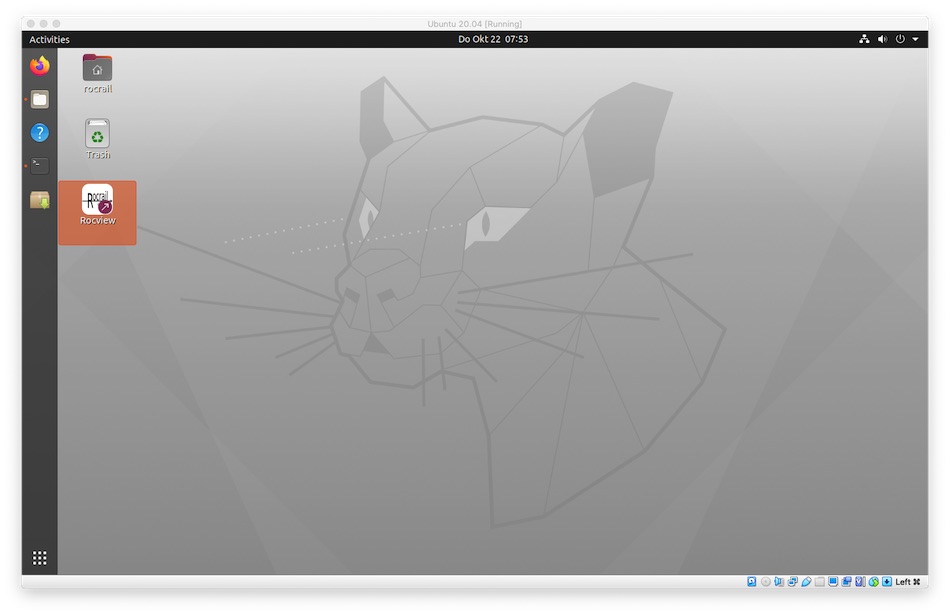Open the Files manager in dock
Viewport: 950px width, 615px height.
pos(40,99)
